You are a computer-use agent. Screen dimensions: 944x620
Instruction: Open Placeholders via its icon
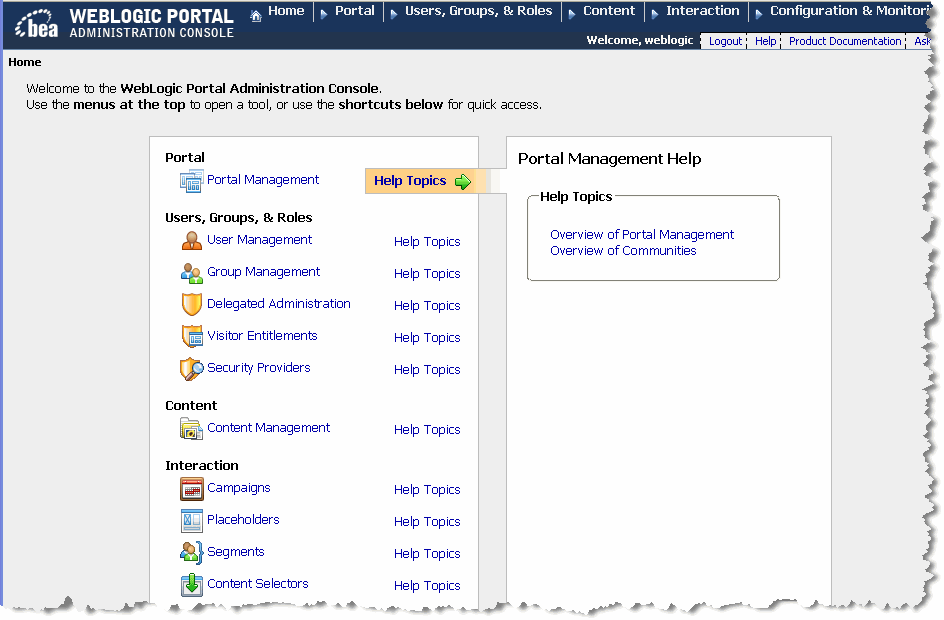pos(191,521)
